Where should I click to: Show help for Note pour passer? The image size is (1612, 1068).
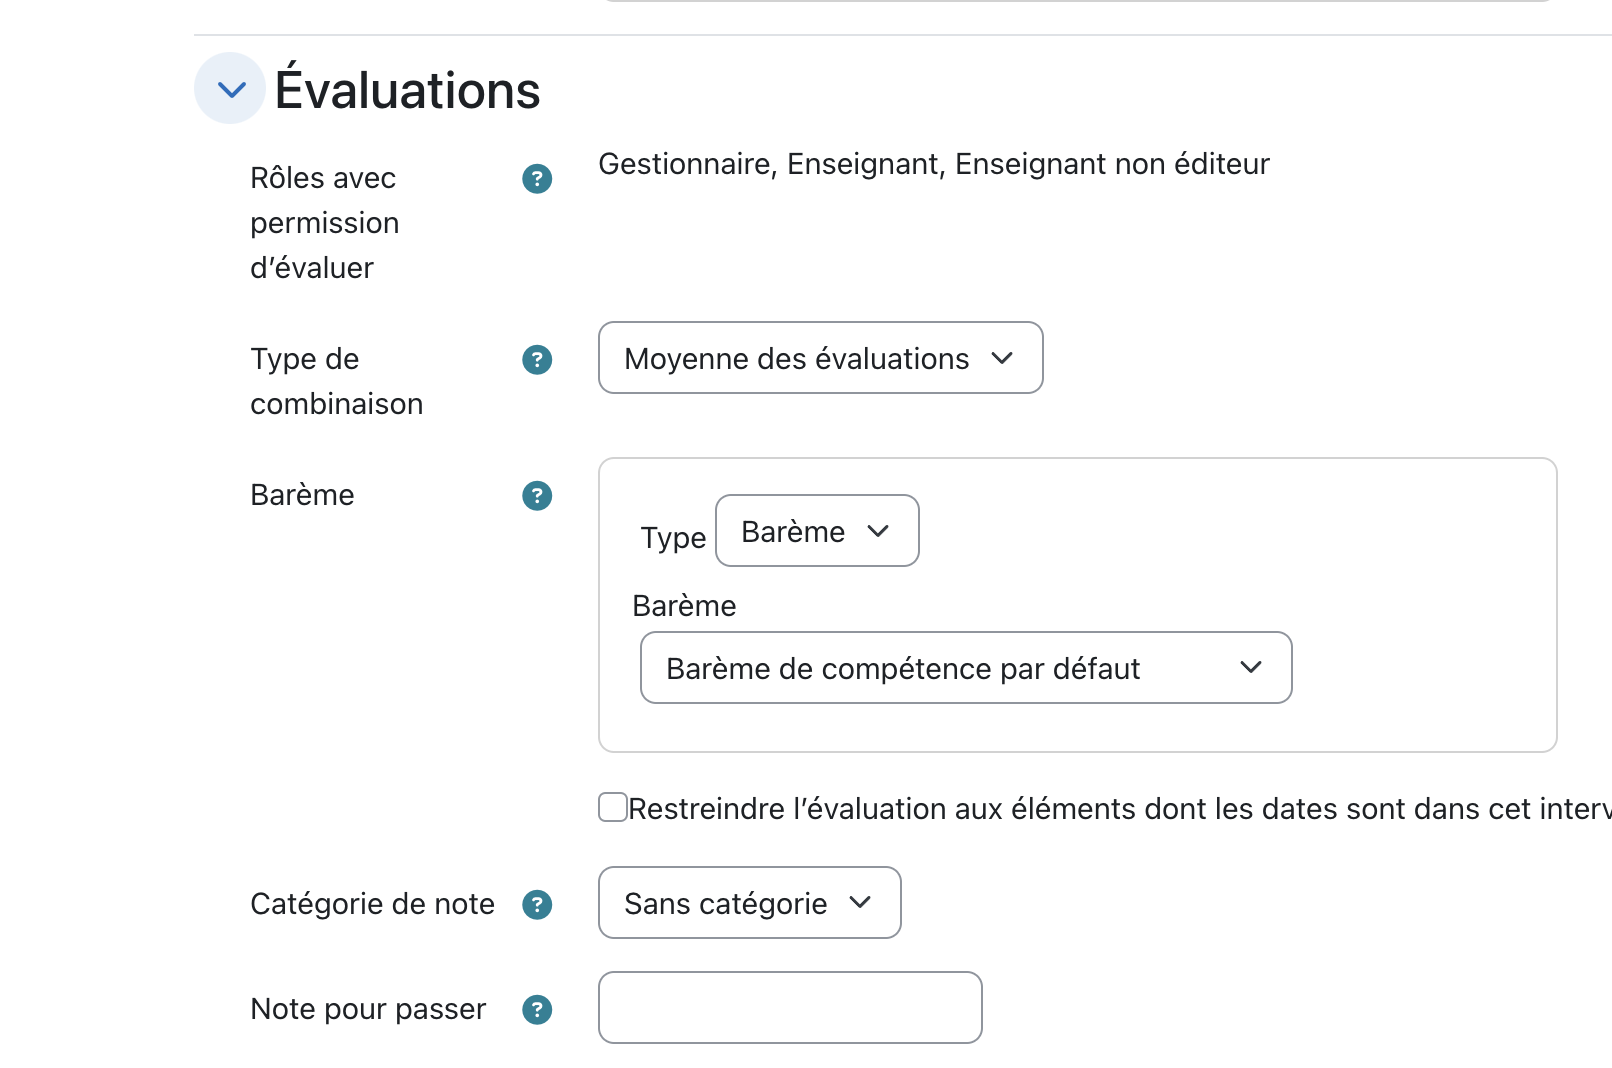click(x=537, y=1010)
